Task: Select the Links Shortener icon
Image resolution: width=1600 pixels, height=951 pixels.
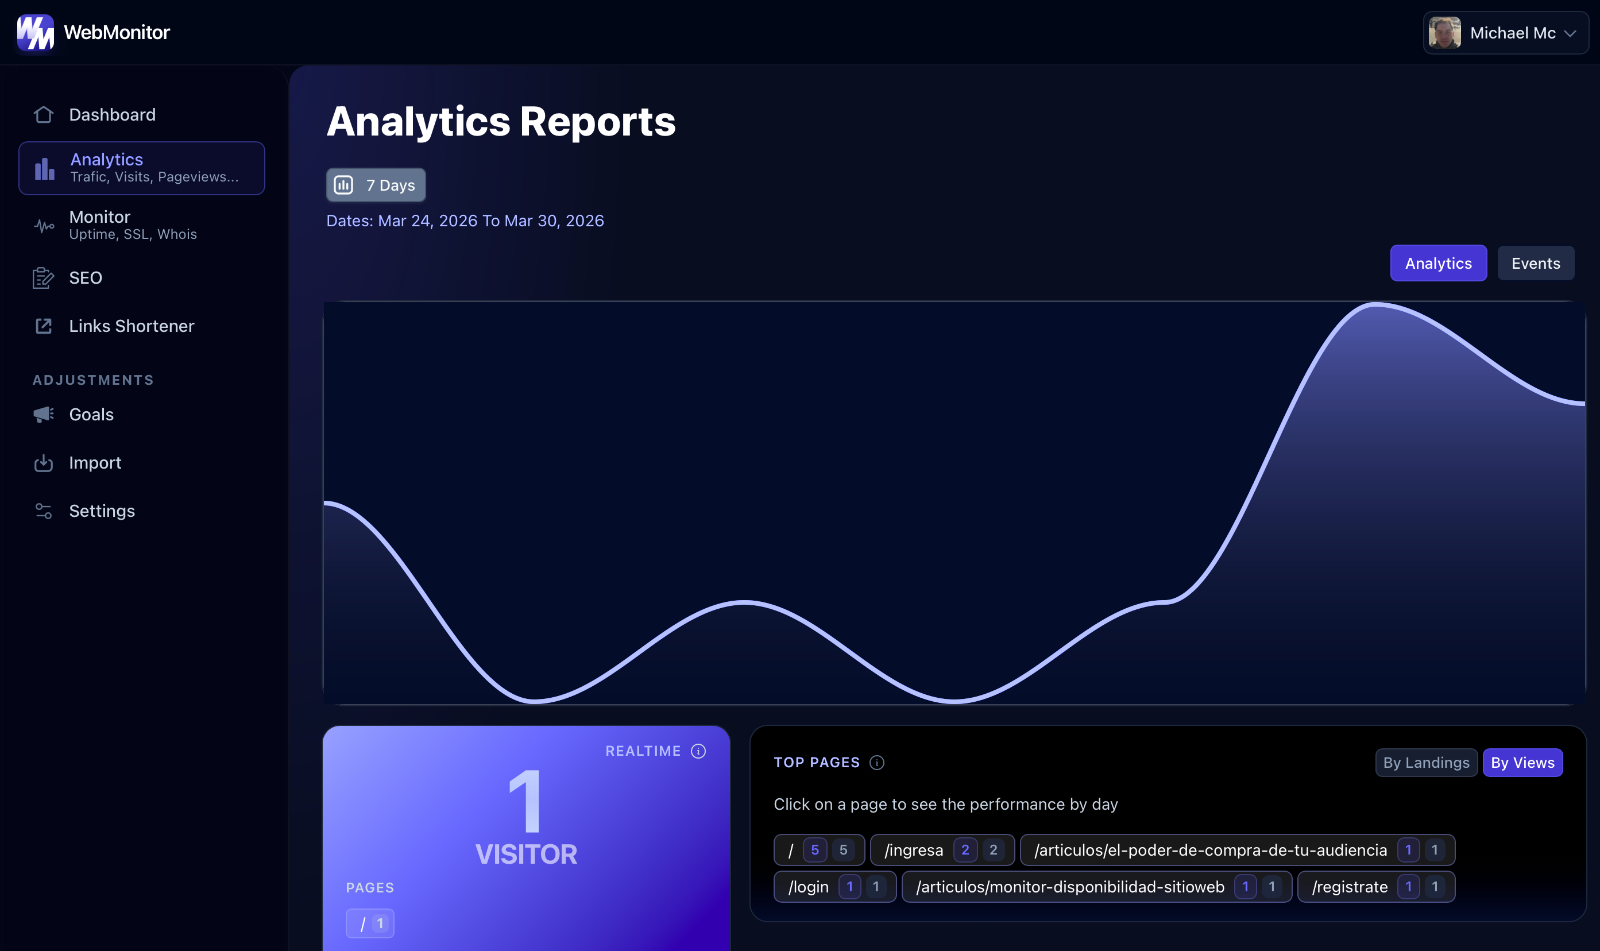Action: [x=43, y=326]
